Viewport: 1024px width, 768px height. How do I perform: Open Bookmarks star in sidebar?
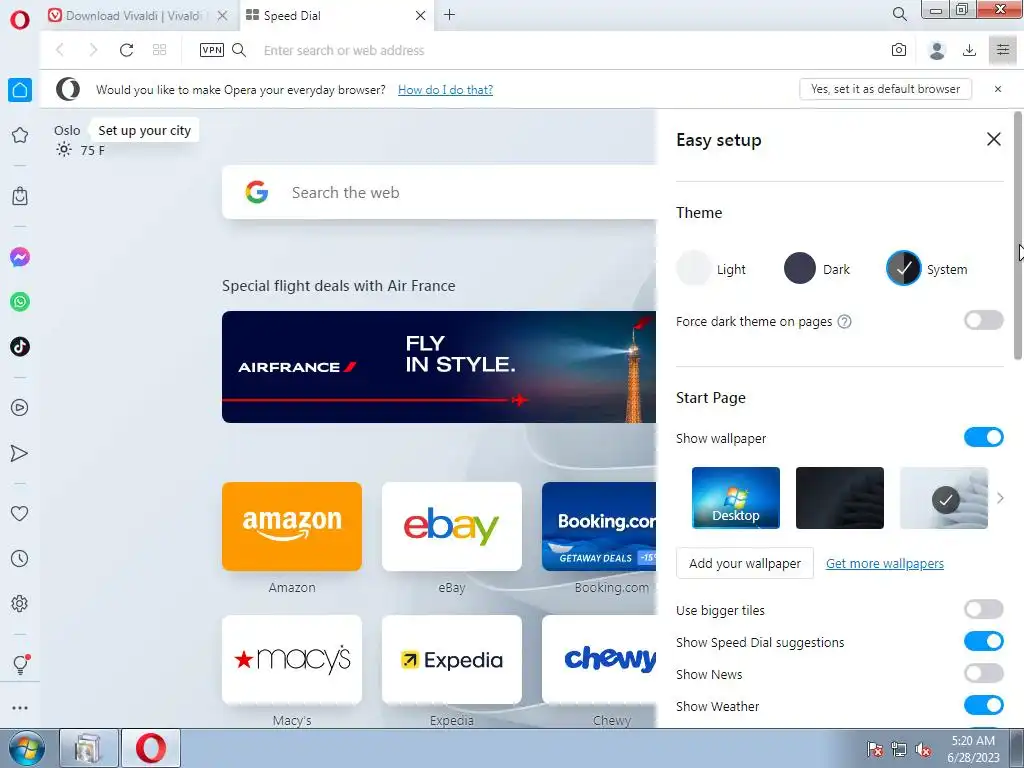click(x=20, y=135)
